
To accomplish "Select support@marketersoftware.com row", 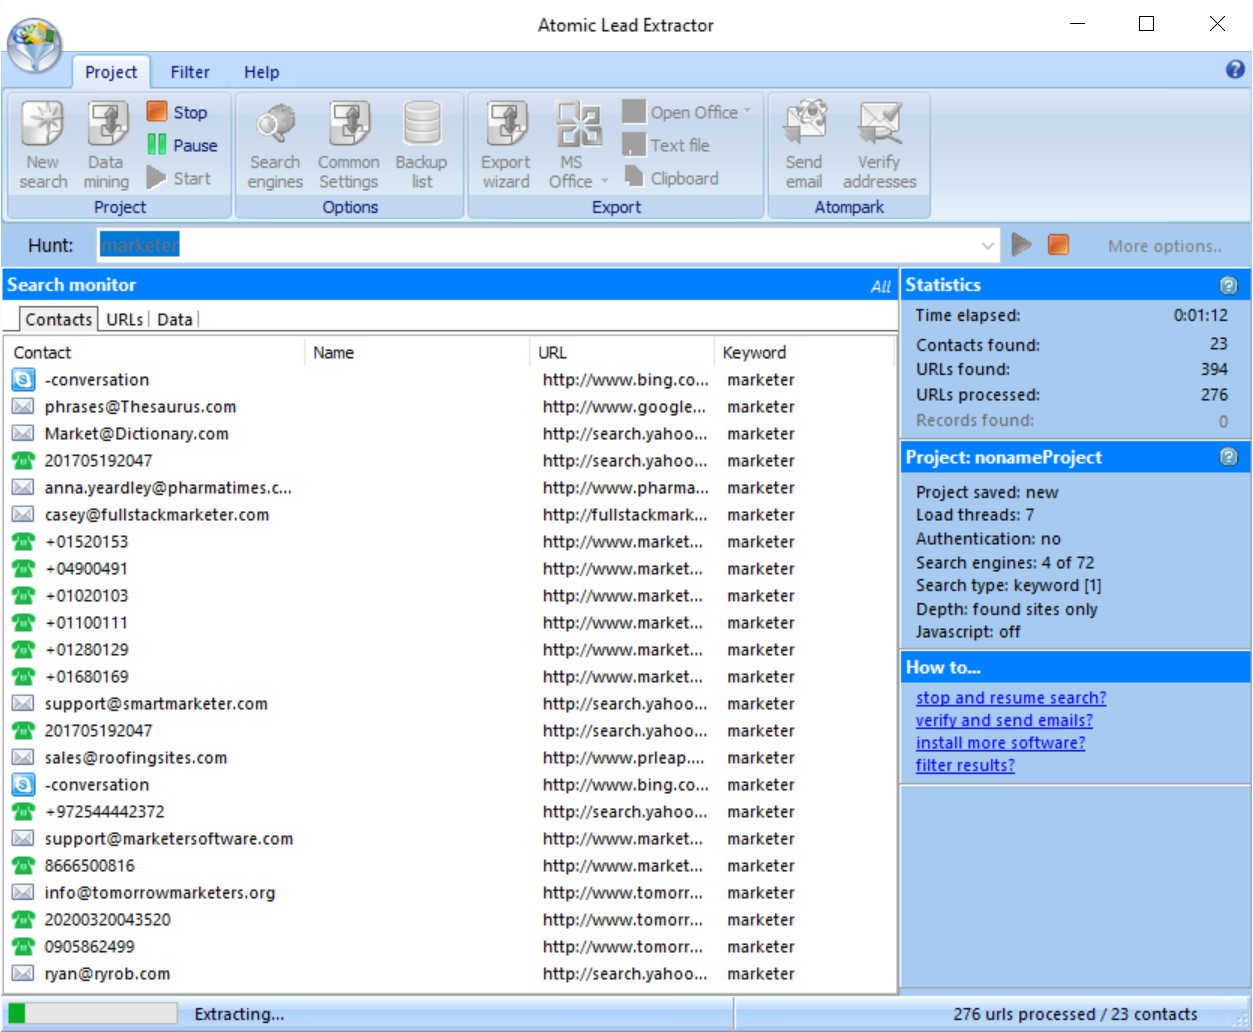I will pyautogui.click(x=450, y=839).
